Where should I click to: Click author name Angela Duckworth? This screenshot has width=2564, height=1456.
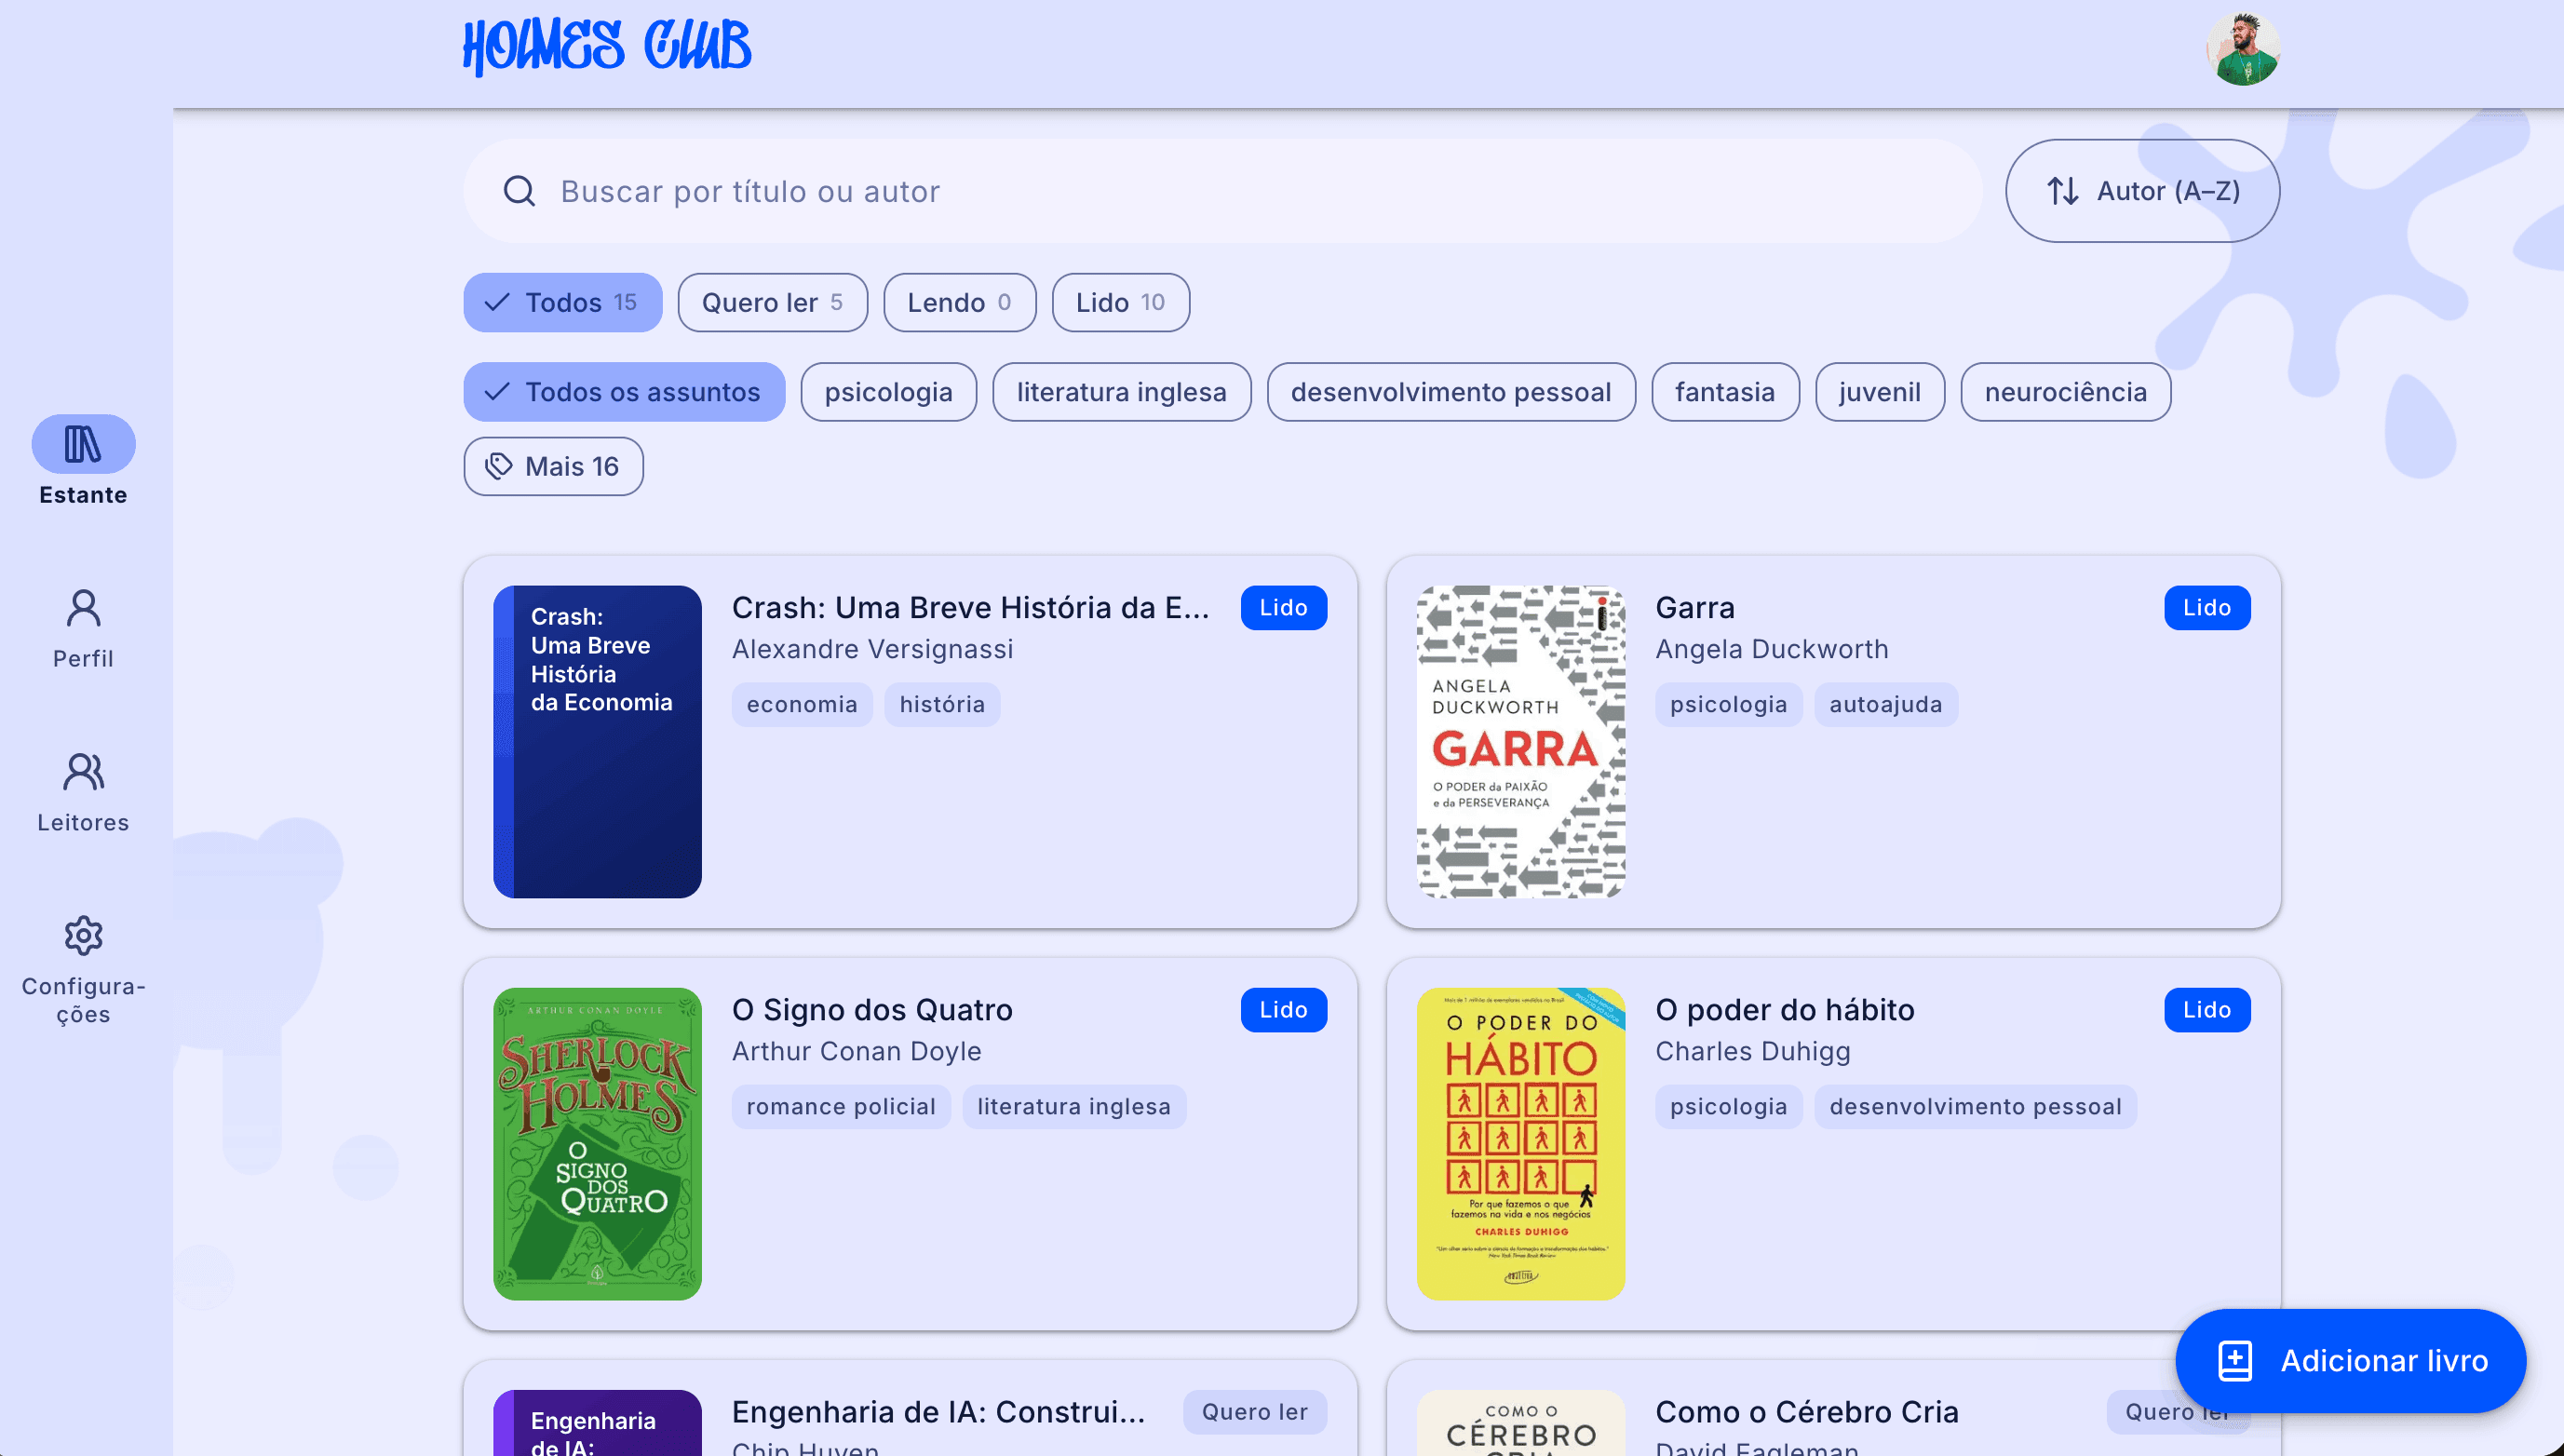[x=1772, y=650]
